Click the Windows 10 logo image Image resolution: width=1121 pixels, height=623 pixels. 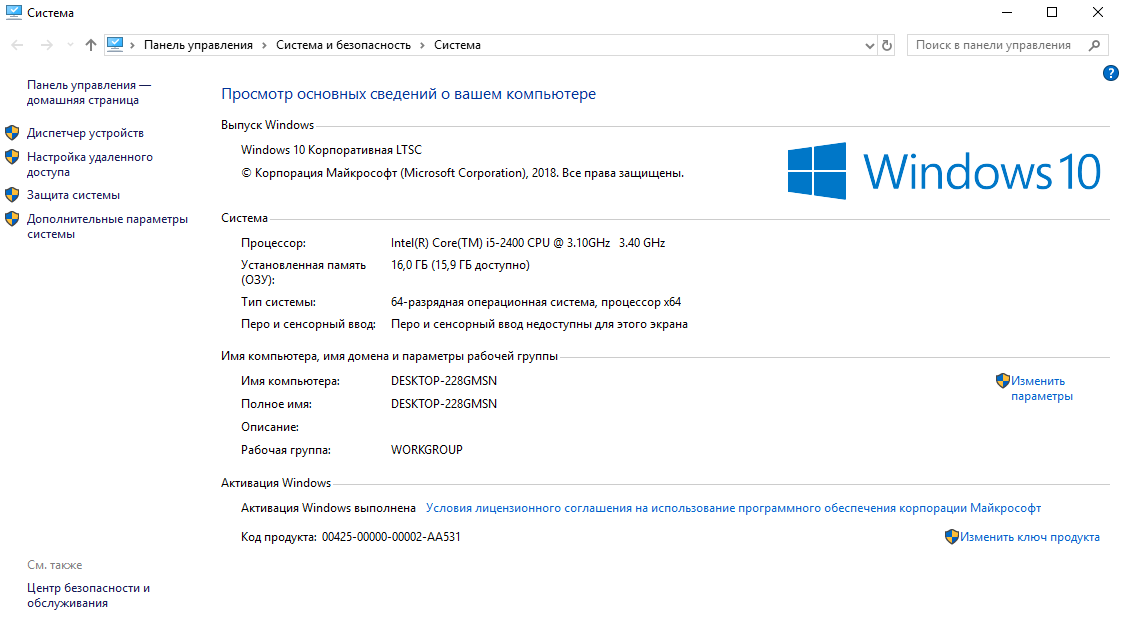click(x=943, y=170)
